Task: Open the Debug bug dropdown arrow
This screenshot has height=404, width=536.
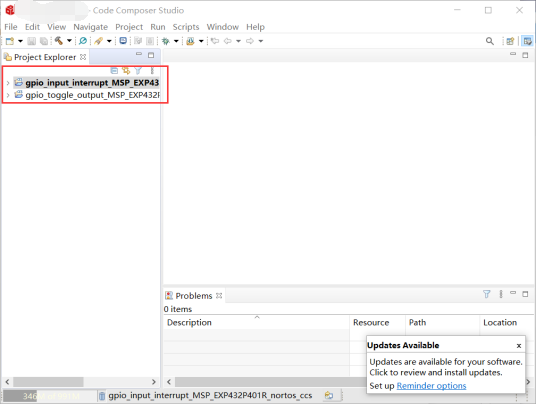Action: [x=176, y=41]
